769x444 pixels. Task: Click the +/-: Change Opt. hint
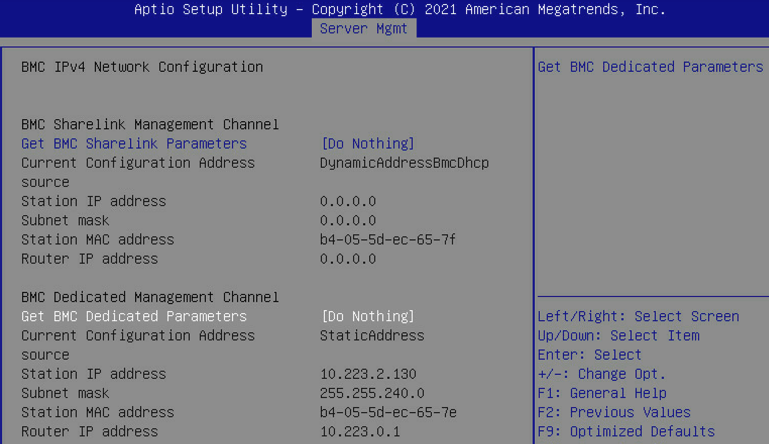[x=602, y=374]
